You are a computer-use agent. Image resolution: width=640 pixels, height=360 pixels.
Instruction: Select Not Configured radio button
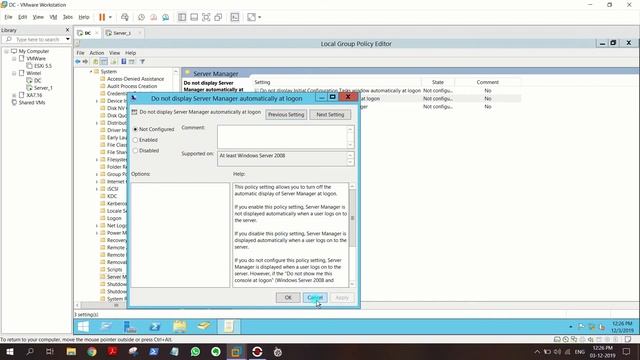pos(135,129)
